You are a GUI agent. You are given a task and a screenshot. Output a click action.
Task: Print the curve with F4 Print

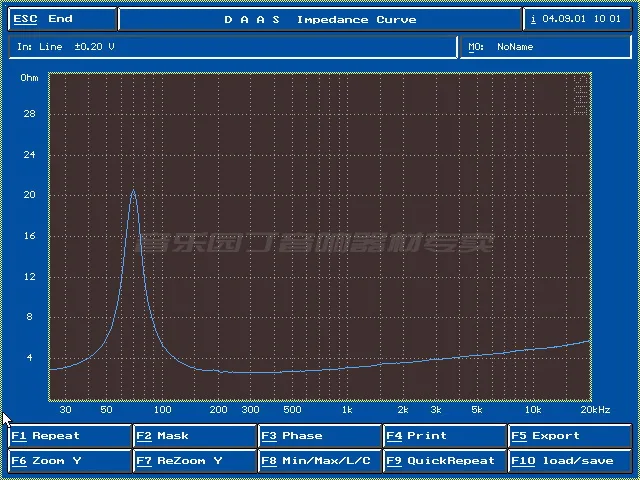tap(445, 436)
